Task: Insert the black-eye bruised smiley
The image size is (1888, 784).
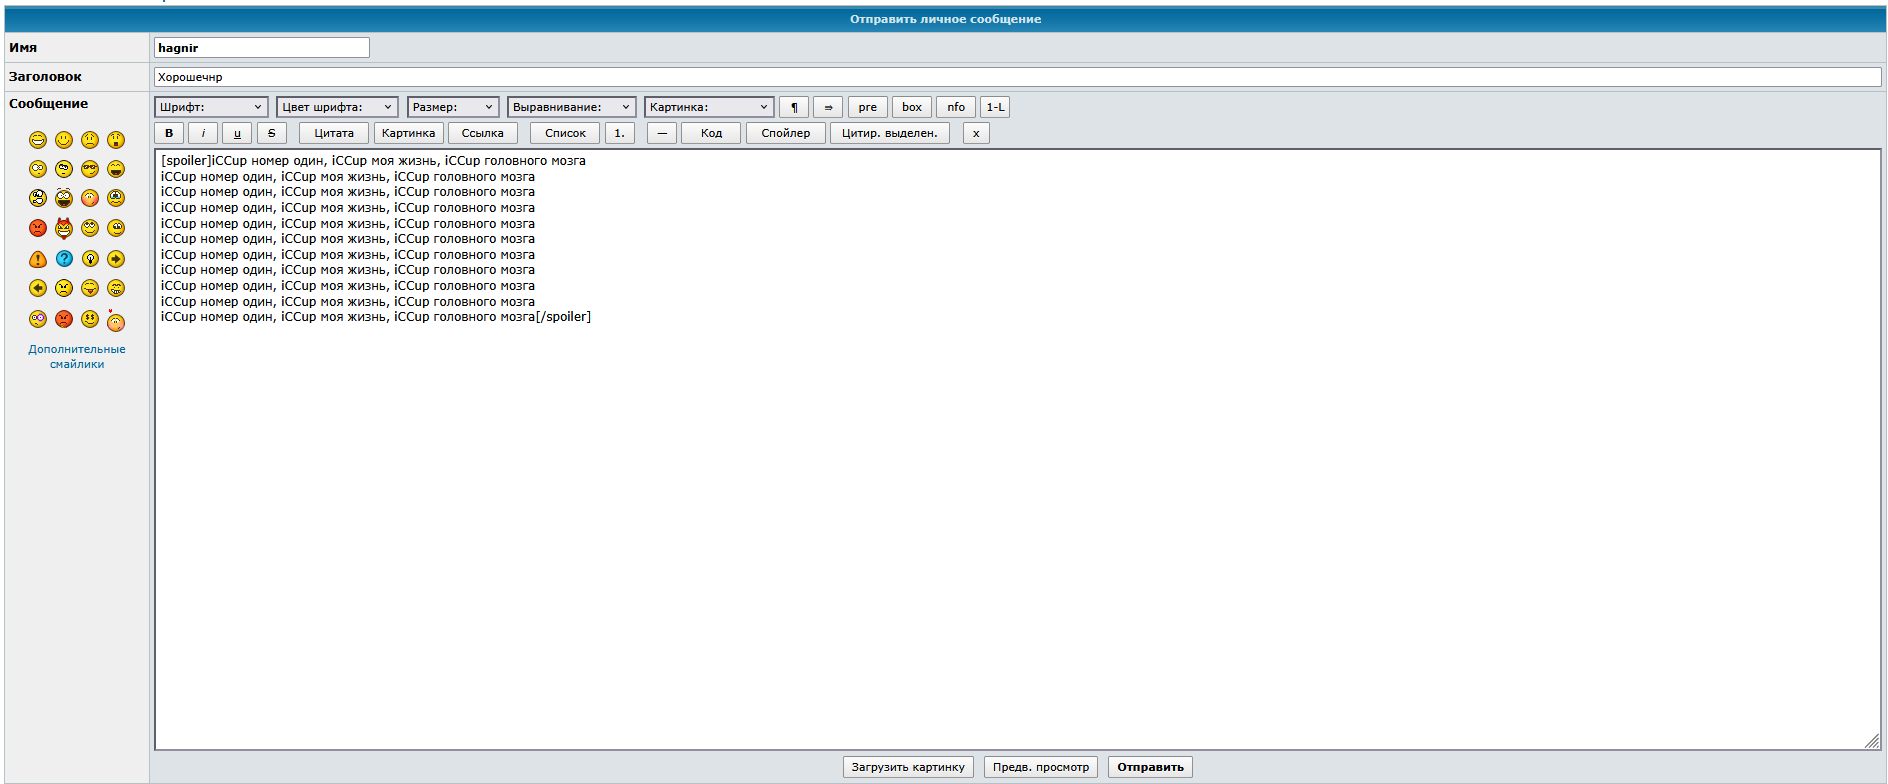Action: pyautogui.click(x=38, y=319)
